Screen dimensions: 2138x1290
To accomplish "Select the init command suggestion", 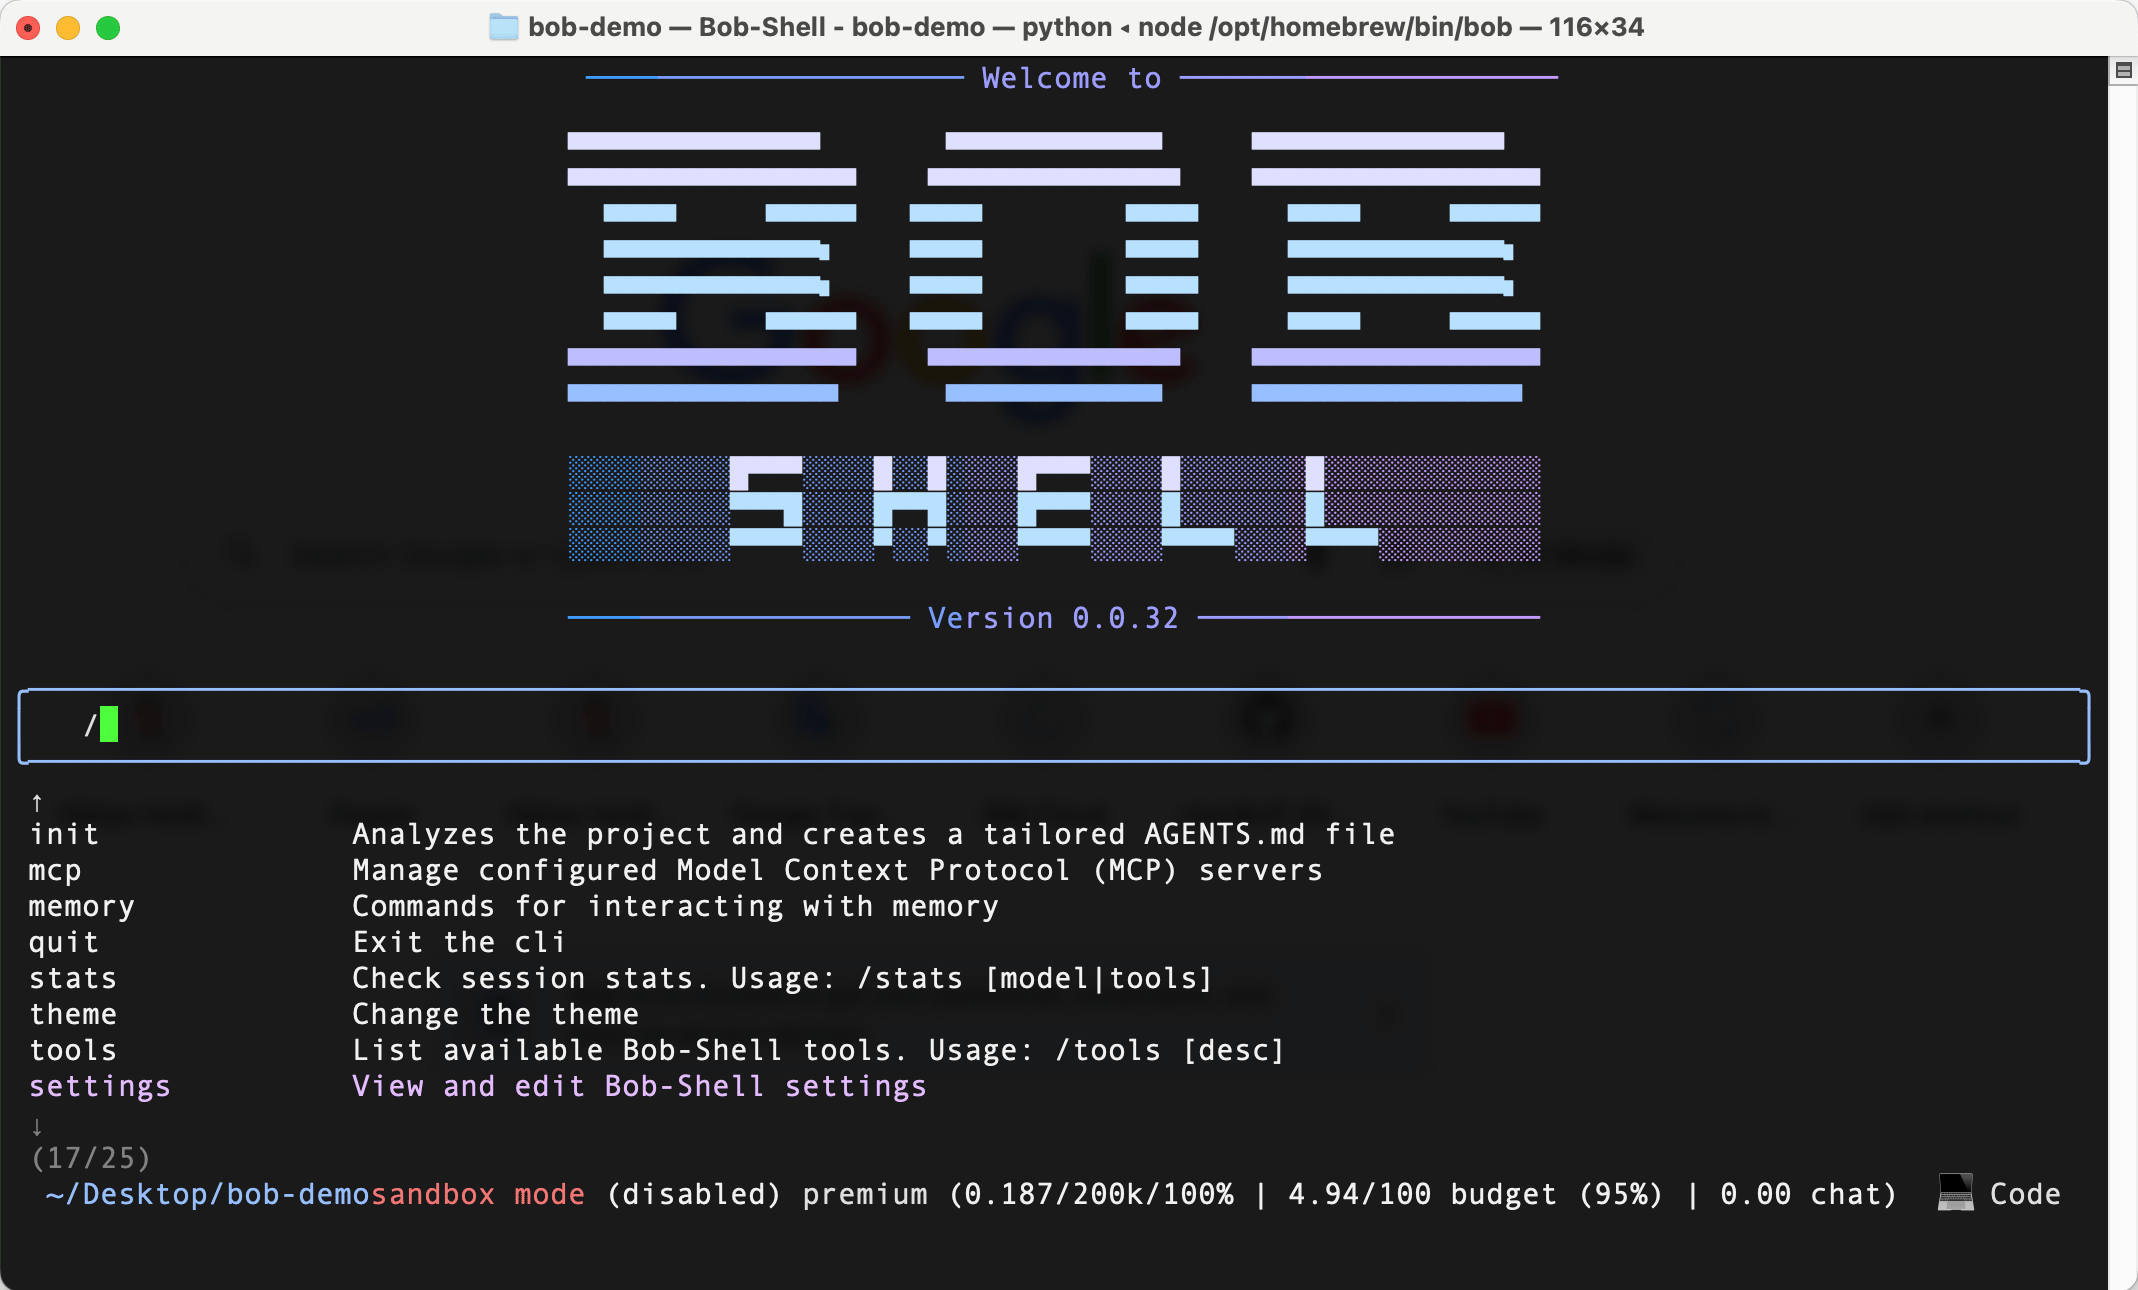I will coord(64,834).
